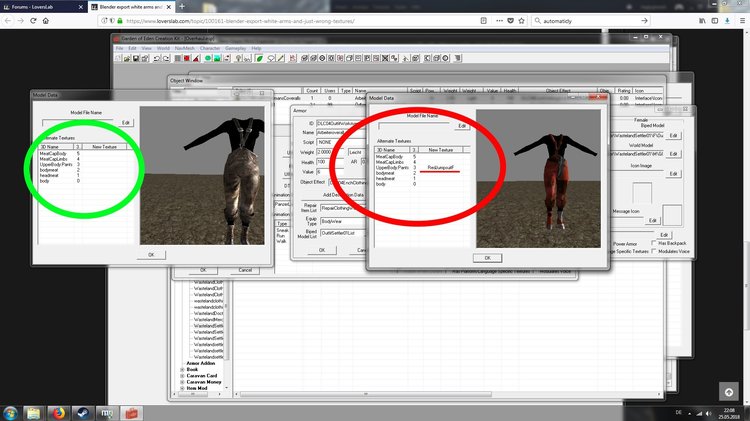Open Steam from the taskbar

[x=83, y=413]
